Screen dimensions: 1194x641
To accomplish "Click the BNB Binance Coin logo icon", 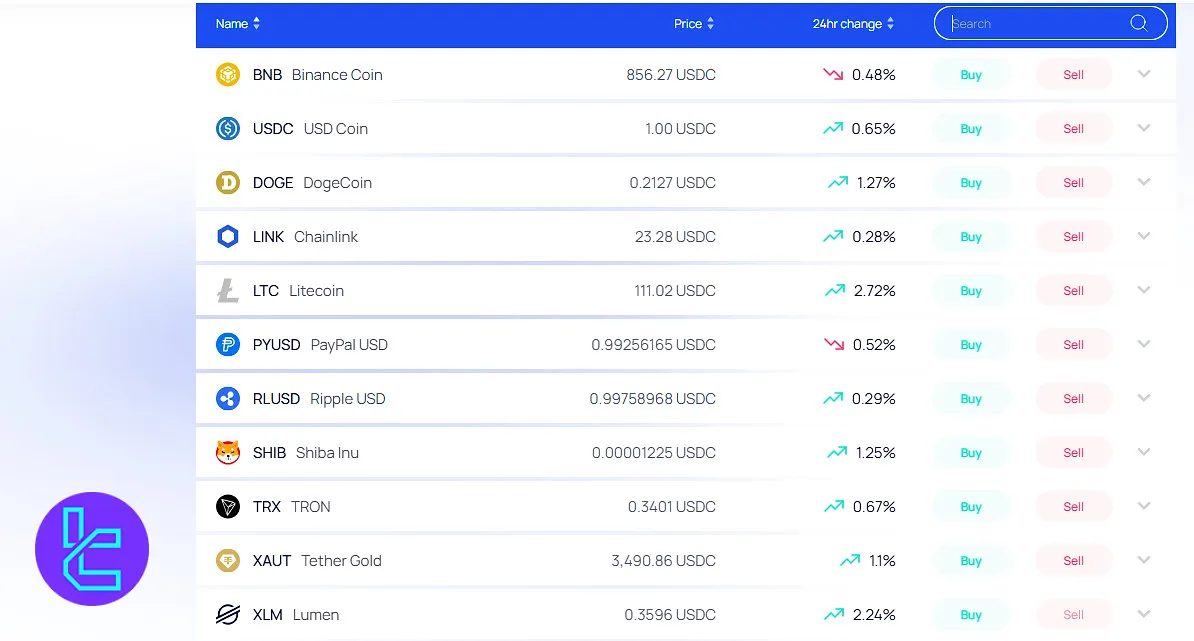I will (x=228, y=75).
